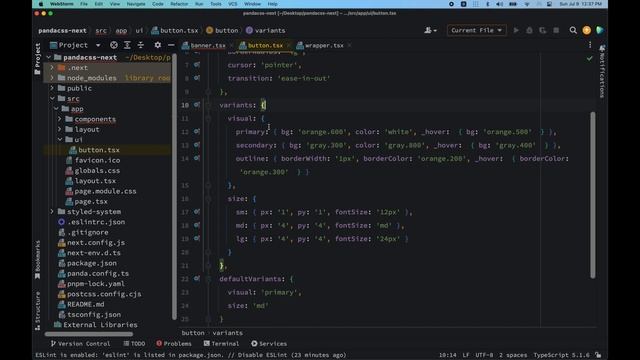This screenshot has width=640, height=360.
Task: Click Collapse All icon in Project panel
Action: [x=141, y=45]
